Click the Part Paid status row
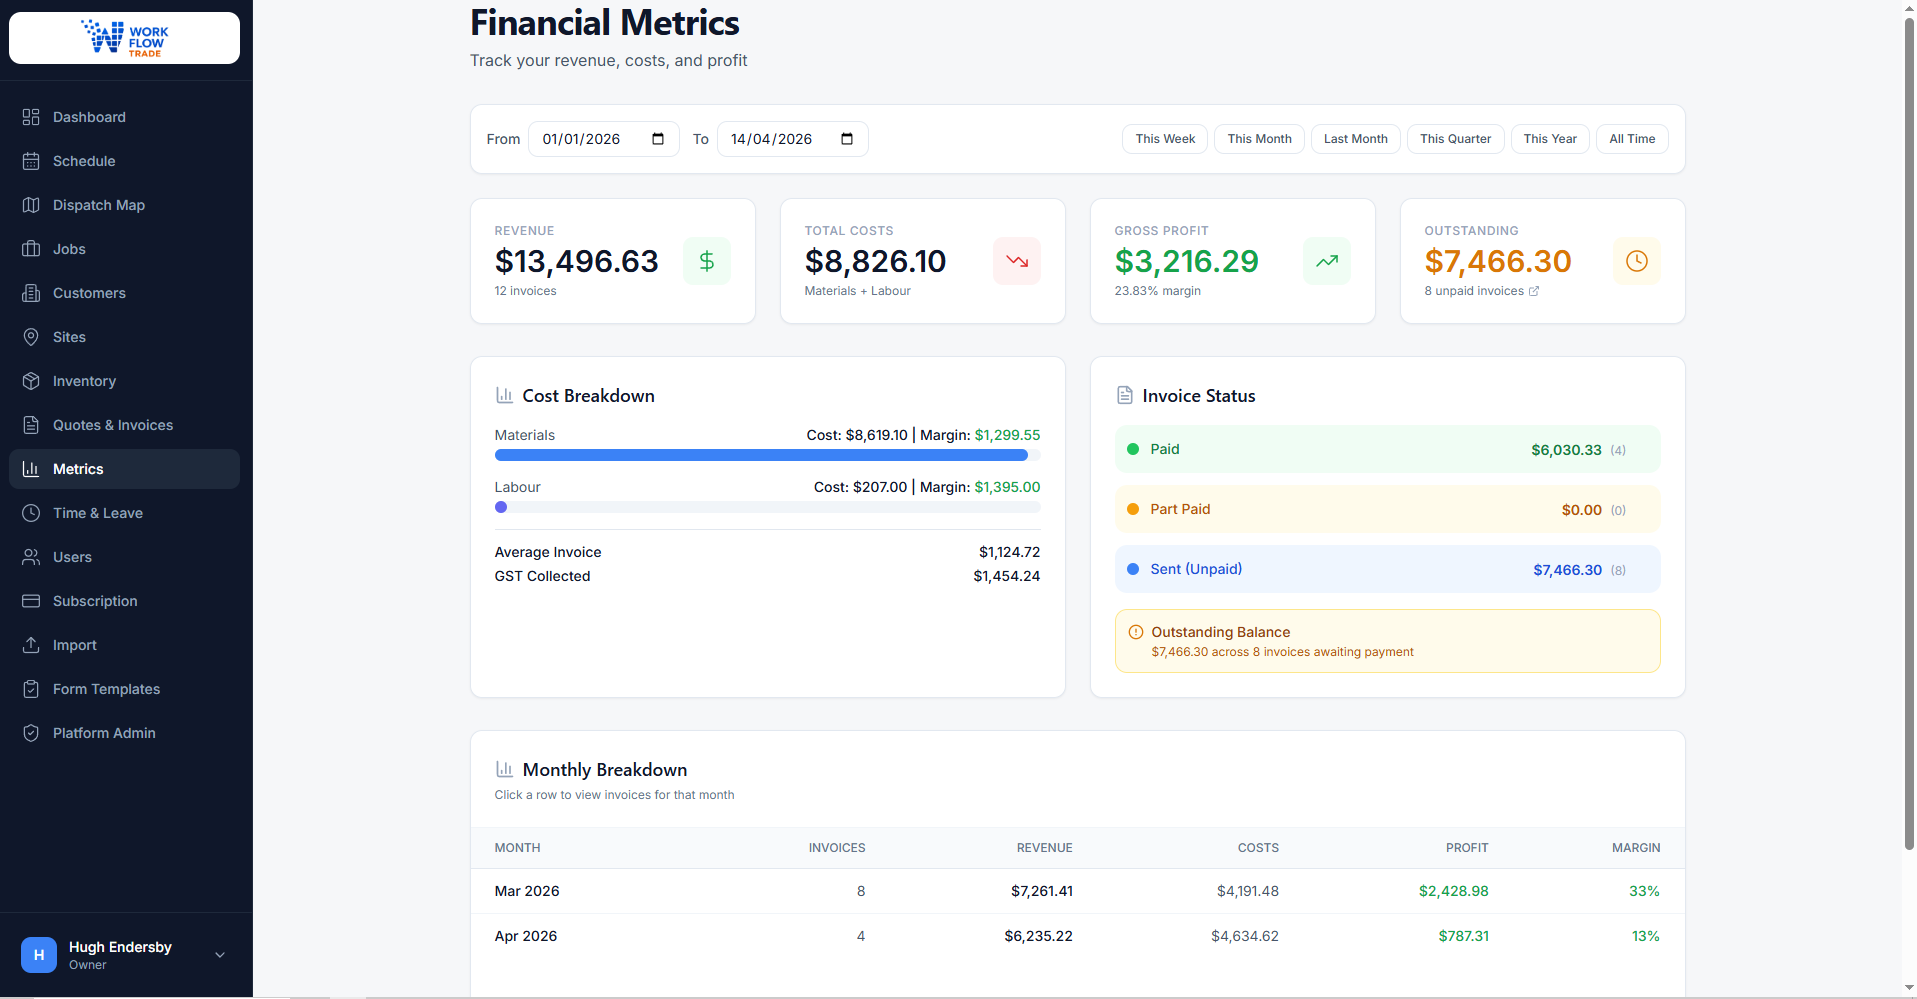The width and height of the screenshot is (1917, 999). [1387, 509]
